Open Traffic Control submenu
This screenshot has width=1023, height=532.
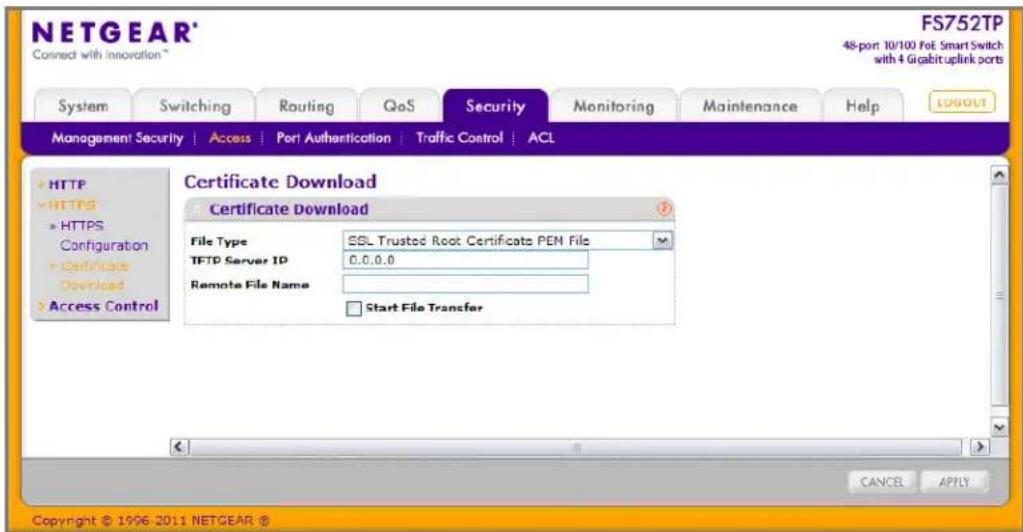pos(459,138)
